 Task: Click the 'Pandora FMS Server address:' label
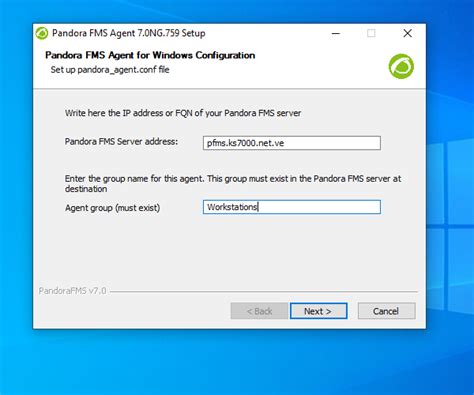pos(121,142)
